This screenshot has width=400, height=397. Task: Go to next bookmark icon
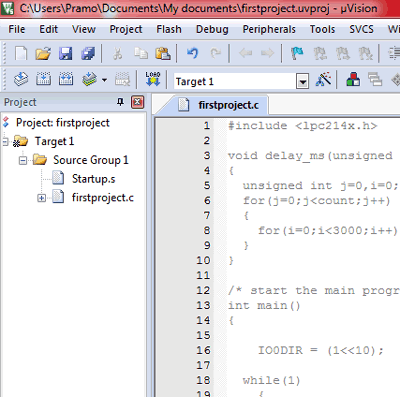[343, 53]
